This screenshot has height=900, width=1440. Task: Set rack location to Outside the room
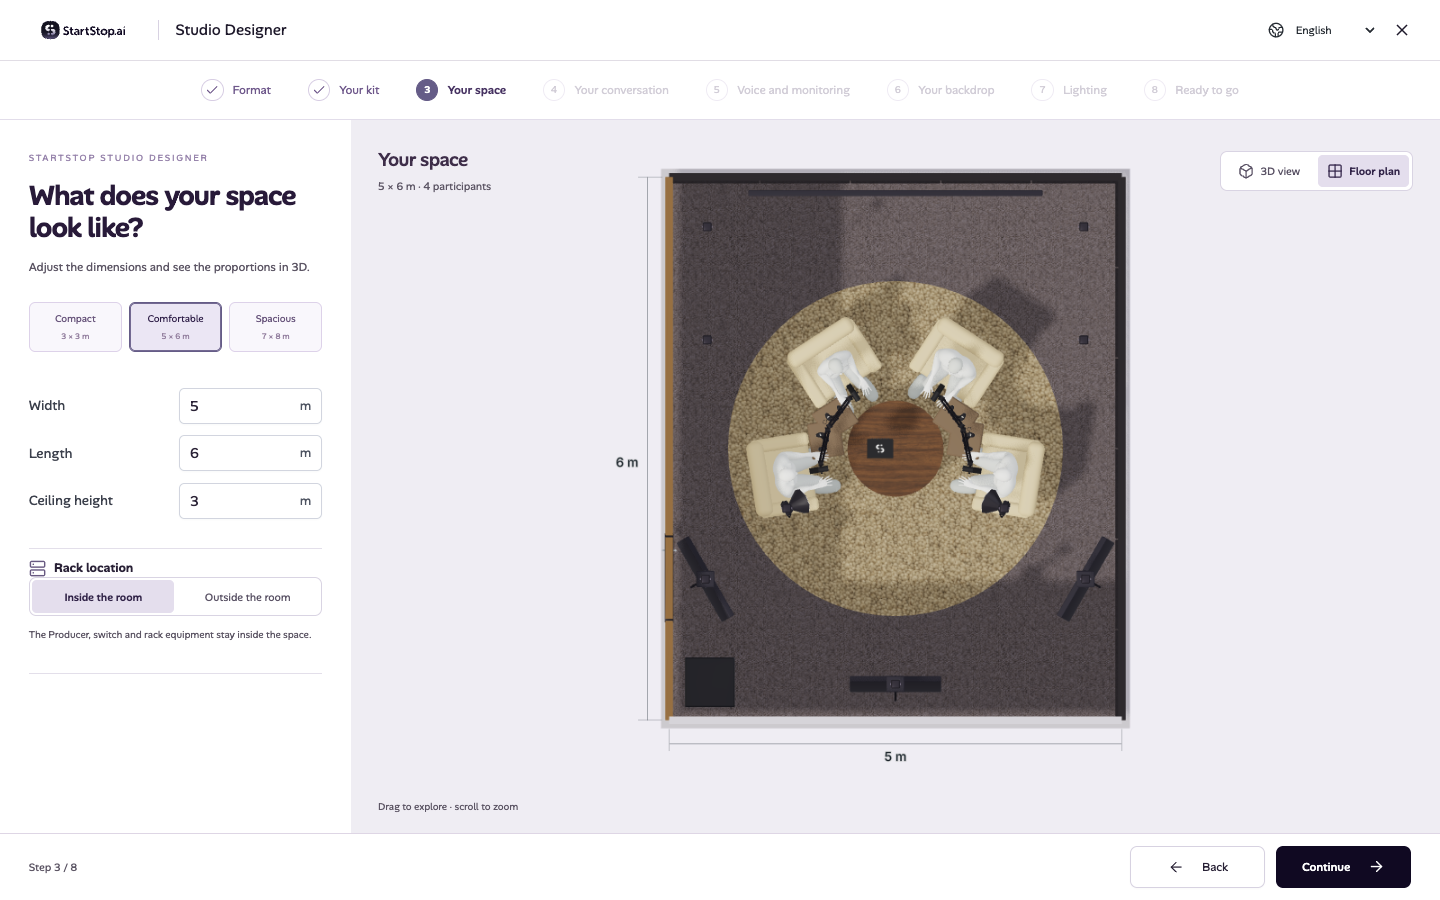pos(247,597)
